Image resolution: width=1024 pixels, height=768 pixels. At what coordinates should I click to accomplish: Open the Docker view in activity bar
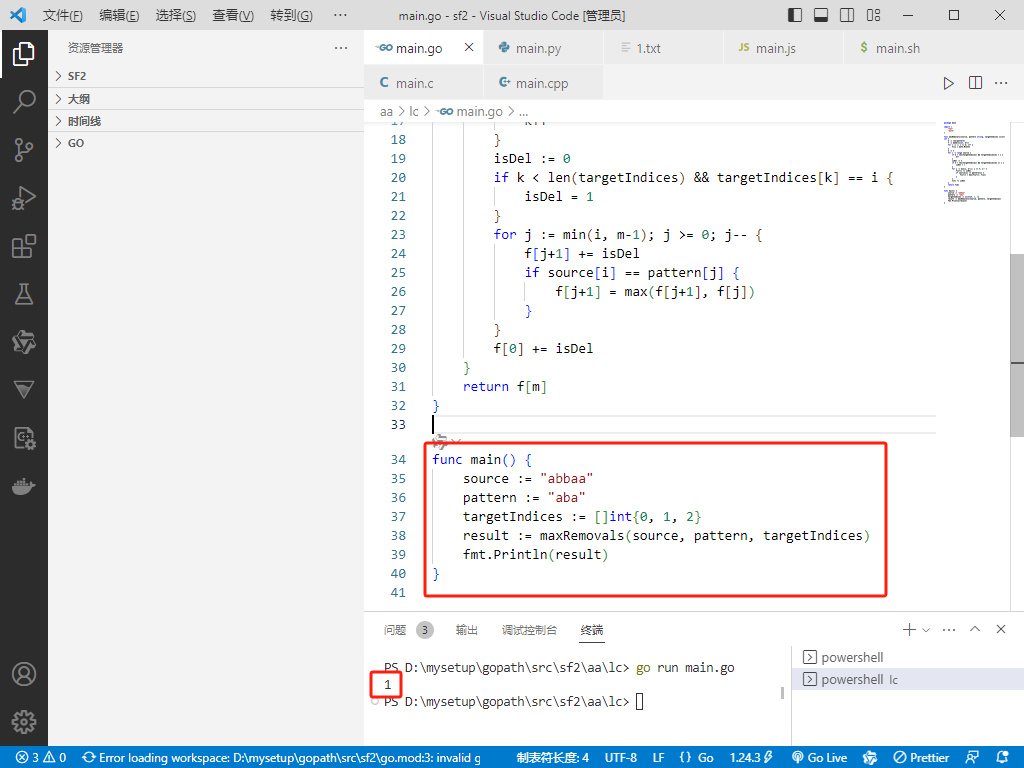24,487
